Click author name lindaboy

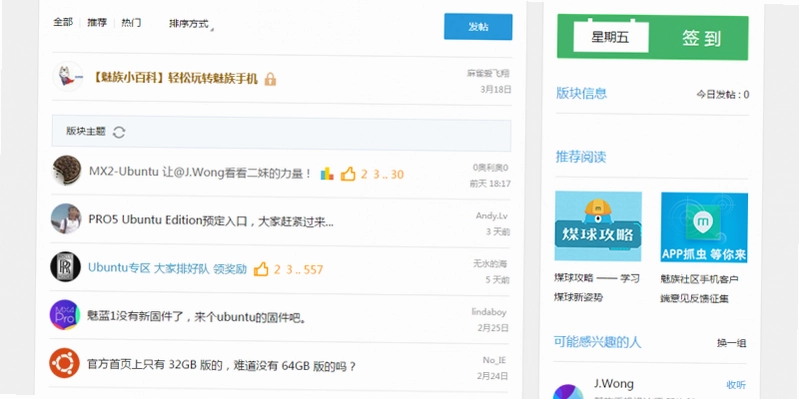coord(489,312)
